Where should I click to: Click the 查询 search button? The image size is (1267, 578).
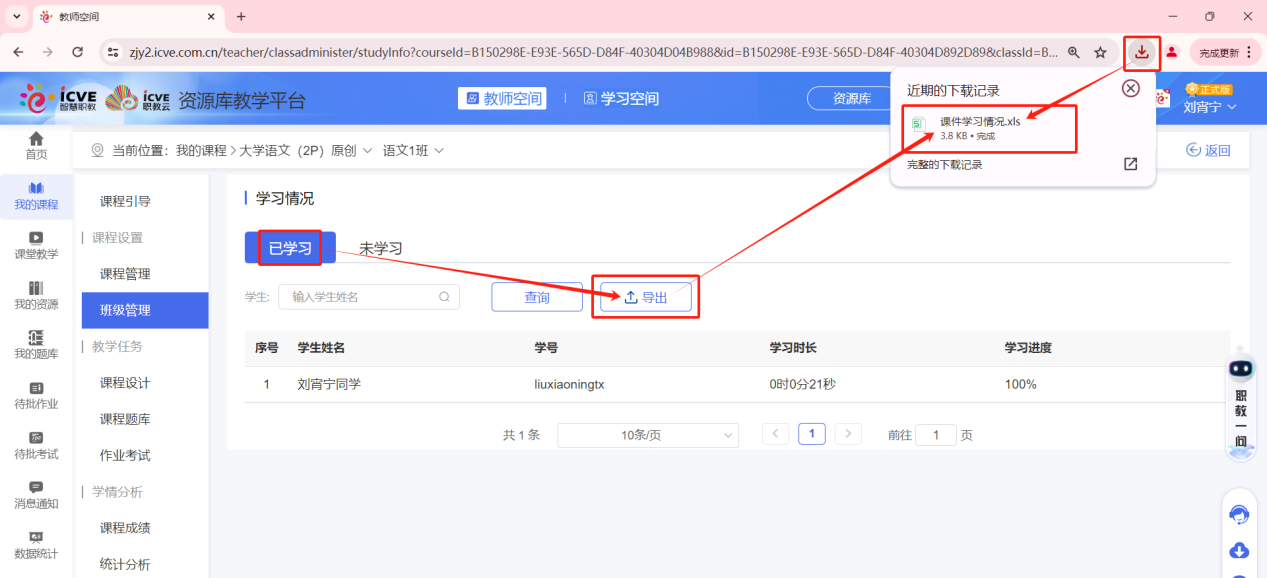[x=537, y=297]
